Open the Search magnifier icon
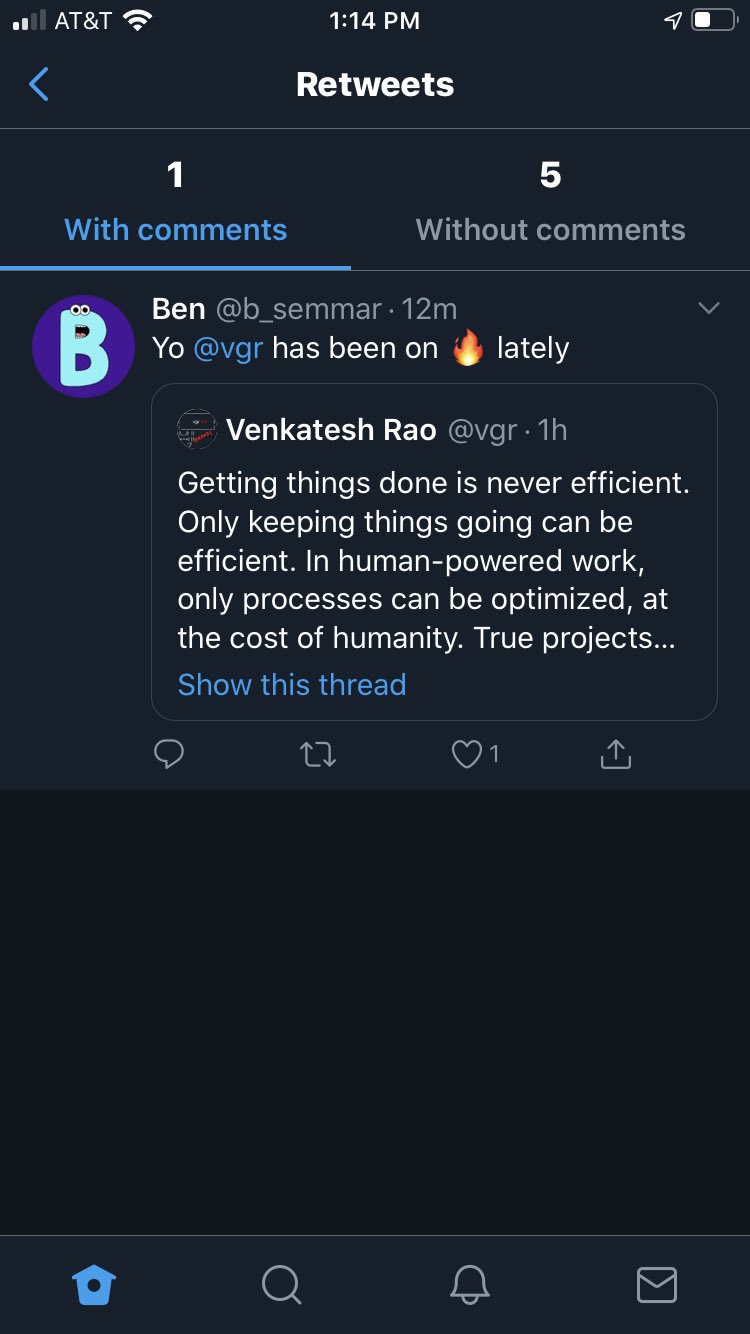Viewport: 750px width, 1334px height. click(x=280, y=1284)
